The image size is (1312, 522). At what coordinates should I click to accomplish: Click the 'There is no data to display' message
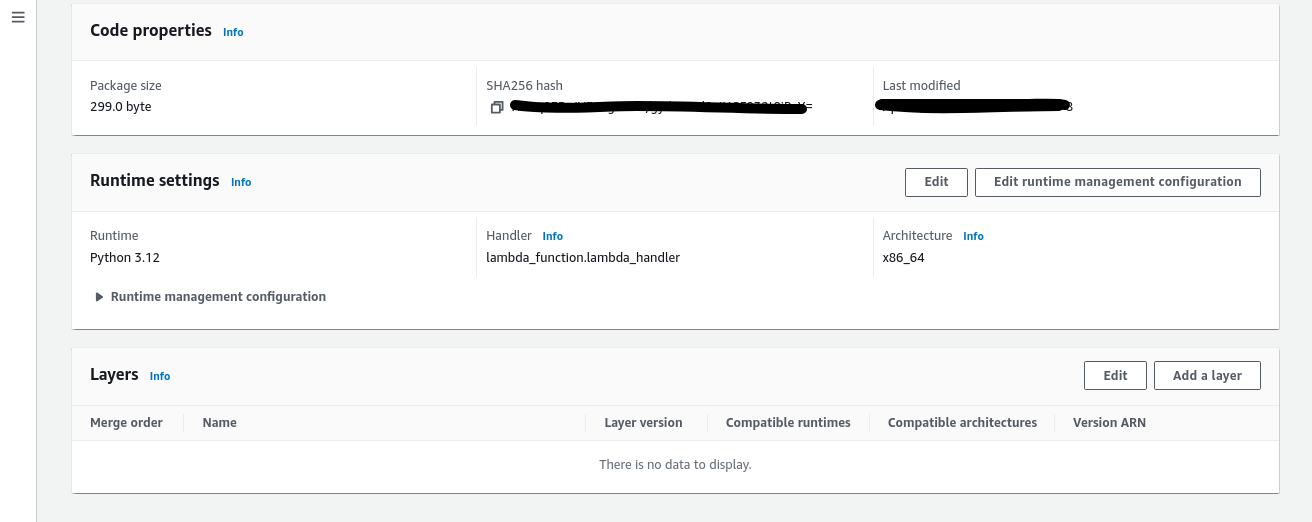tap(675, 465)
